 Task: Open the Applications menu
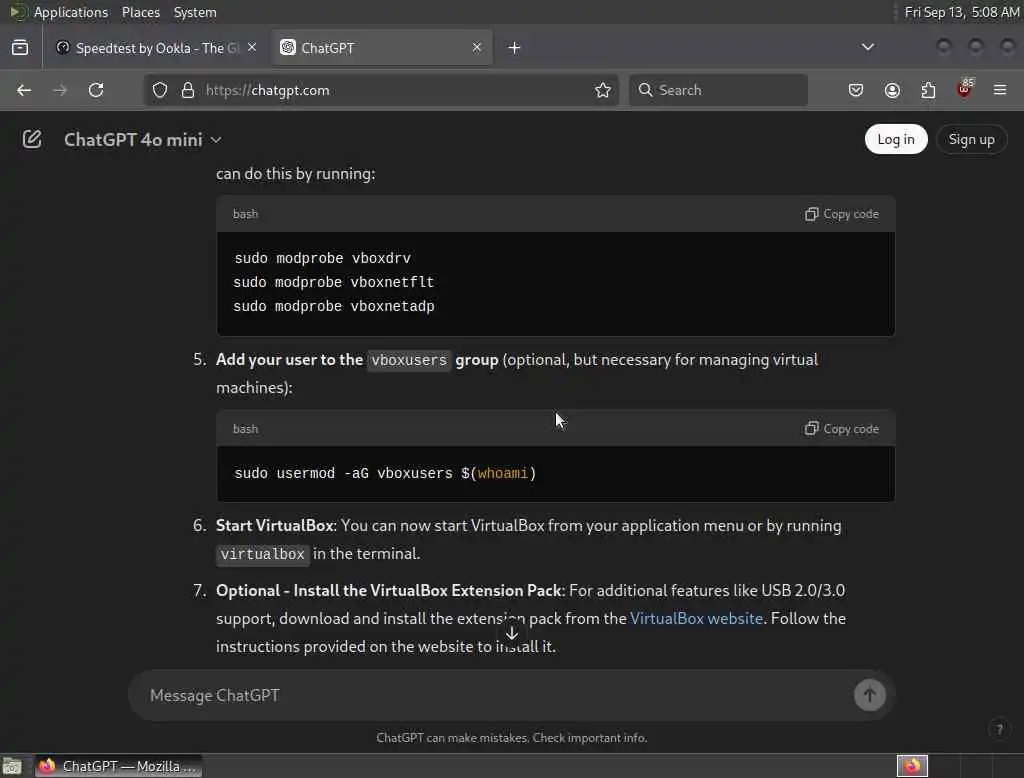pyautogui.click(x=71, y=12)
